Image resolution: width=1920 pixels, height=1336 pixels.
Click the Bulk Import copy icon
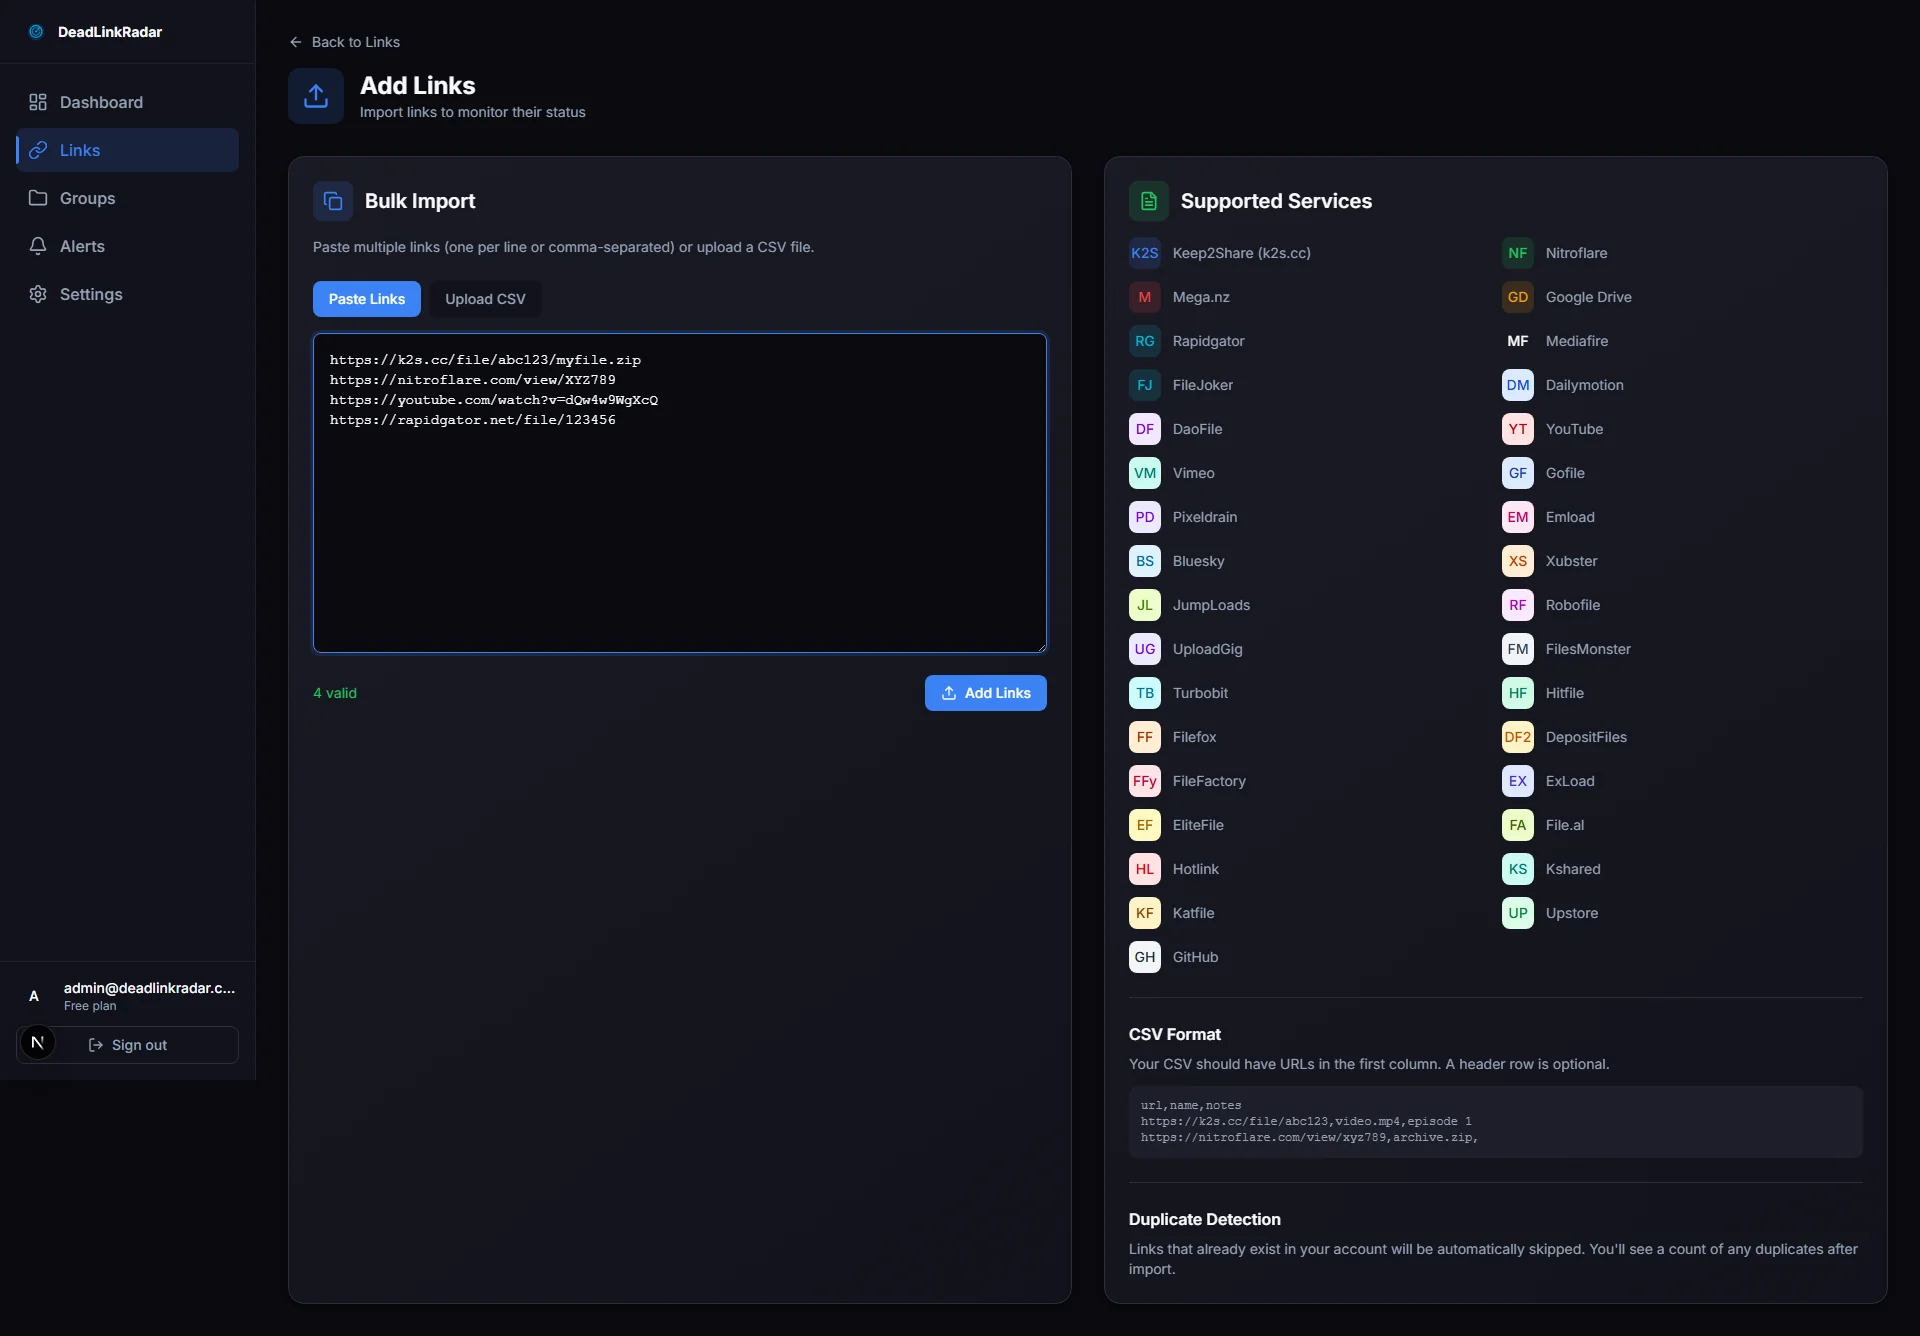[333, 201]
